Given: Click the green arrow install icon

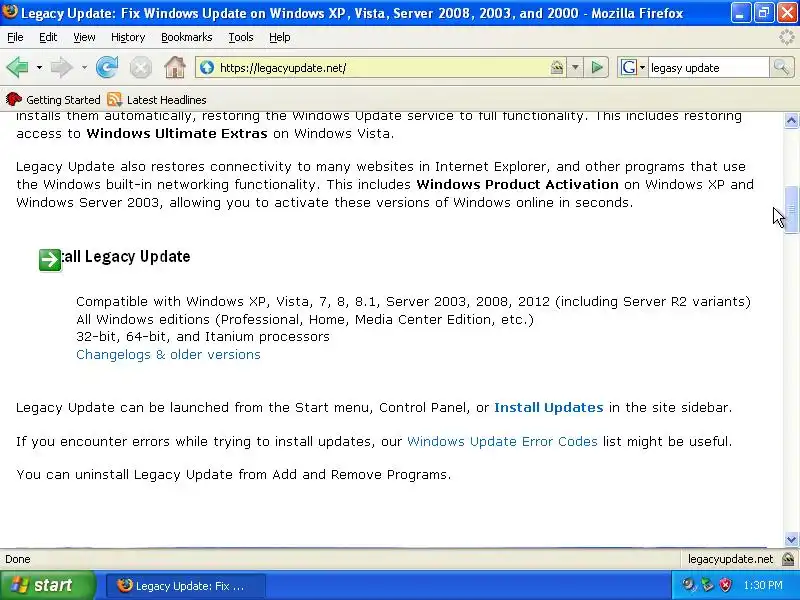Looking at the screenshot, I should pos(50,260).
